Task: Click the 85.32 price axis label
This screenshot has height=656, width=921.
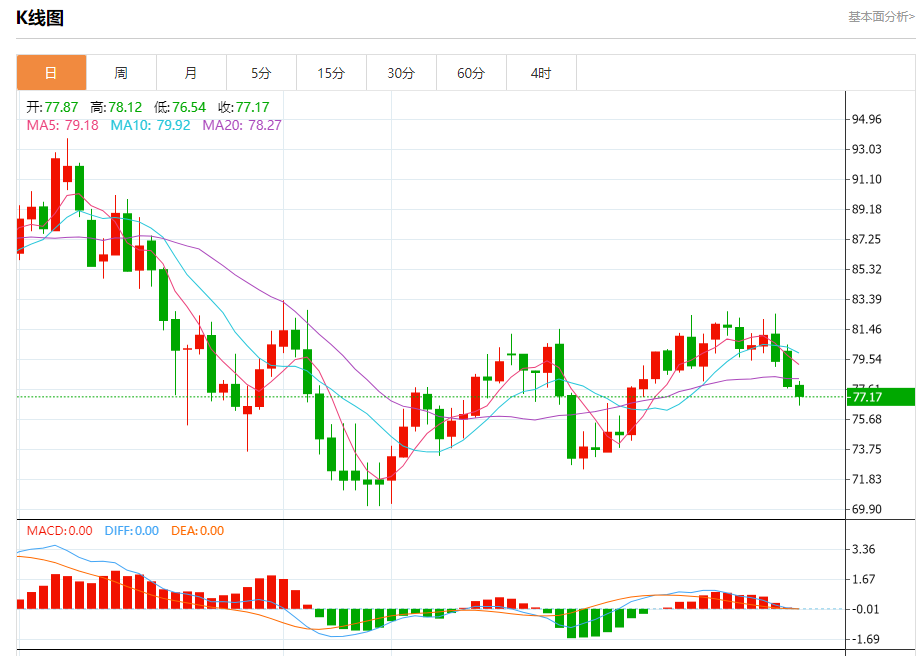Action: click(867, 269)
